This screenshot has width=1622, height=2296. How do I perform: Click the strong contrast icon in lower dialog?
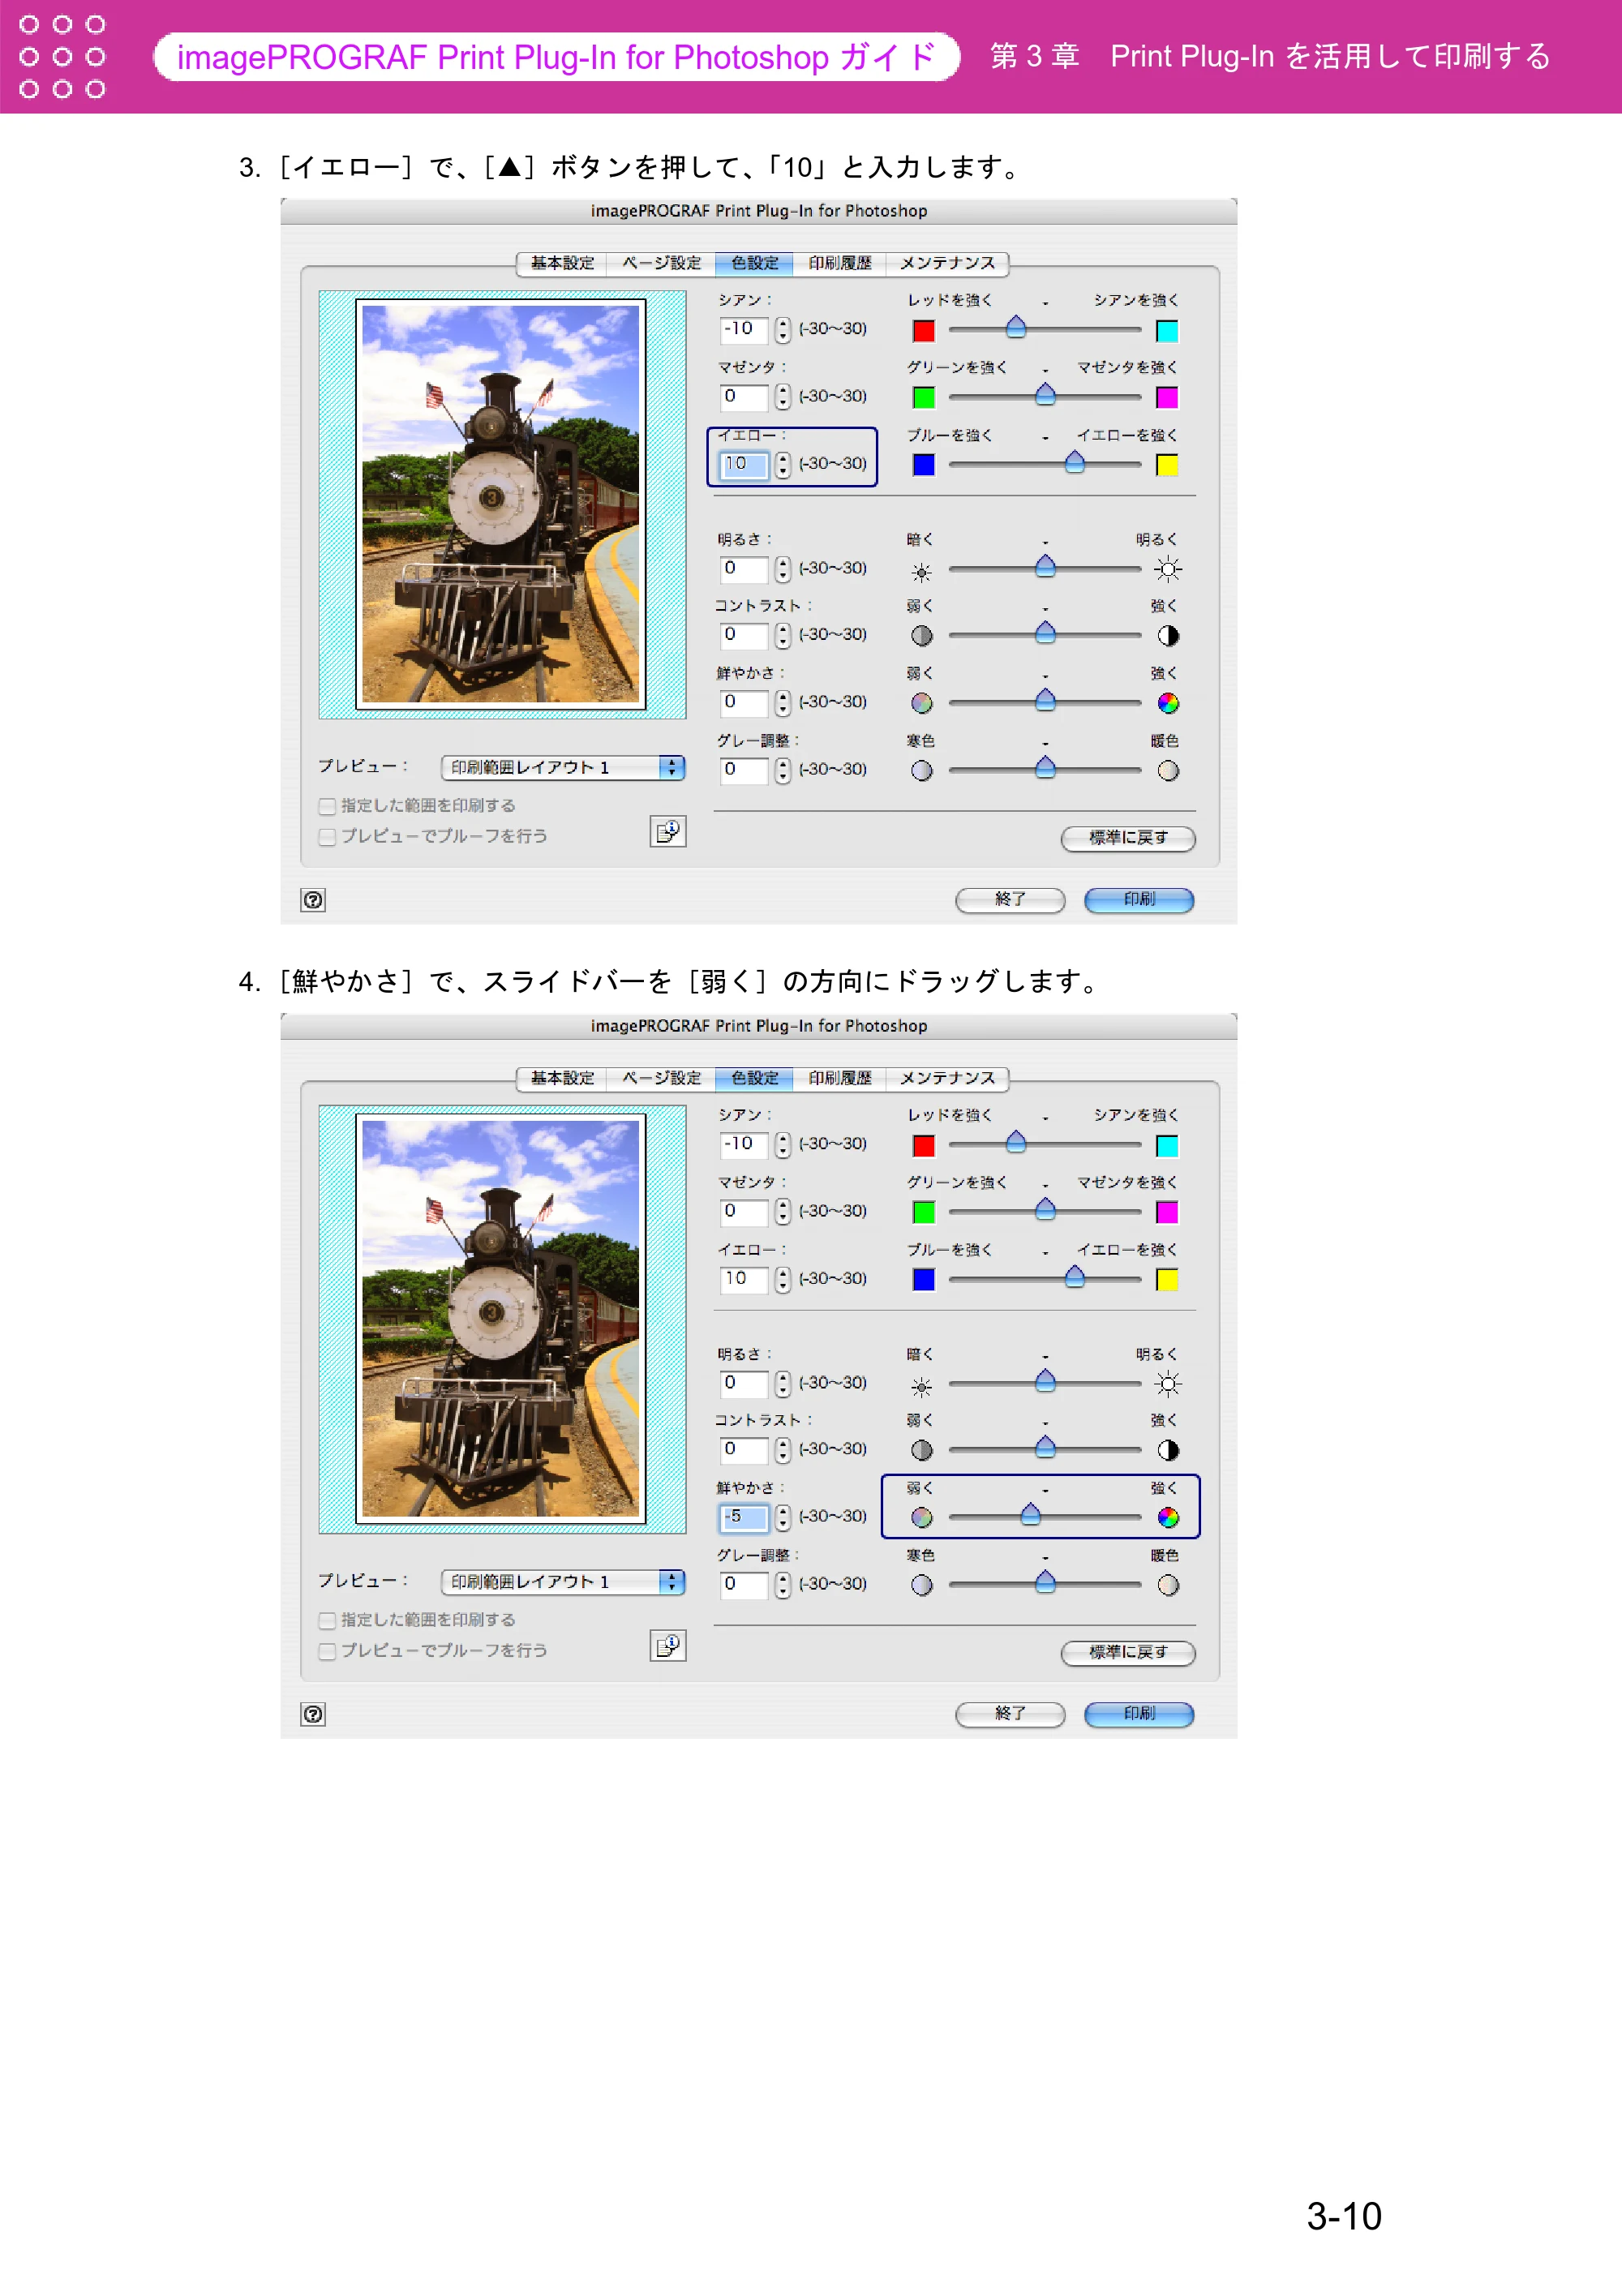pyautogui.click(x=1167, y=1450)
